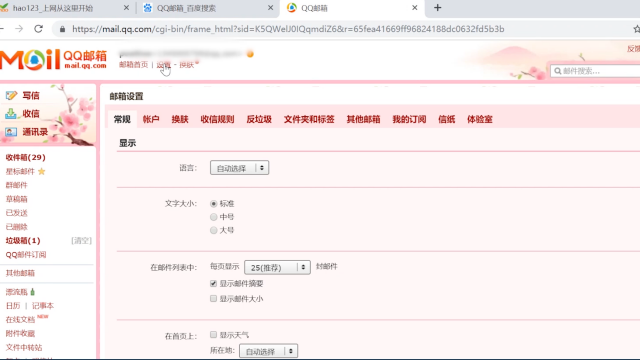Click the star icon beside 星标邮件
Viewport: 640px width, 360px height.
pos(42,171)
